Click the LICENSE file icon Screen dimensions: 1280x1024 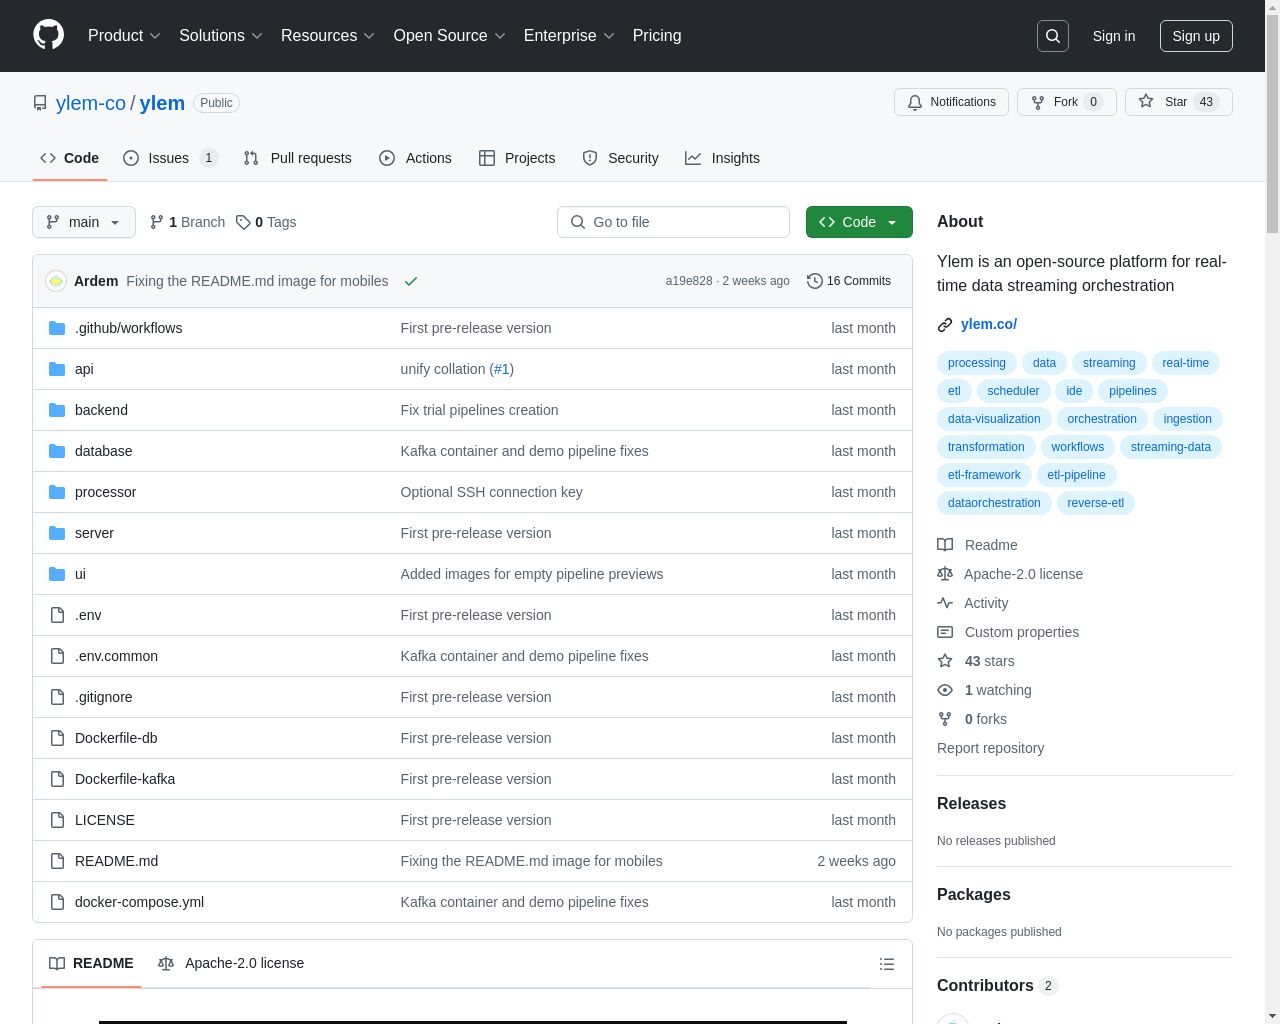[x=57, y=820]
